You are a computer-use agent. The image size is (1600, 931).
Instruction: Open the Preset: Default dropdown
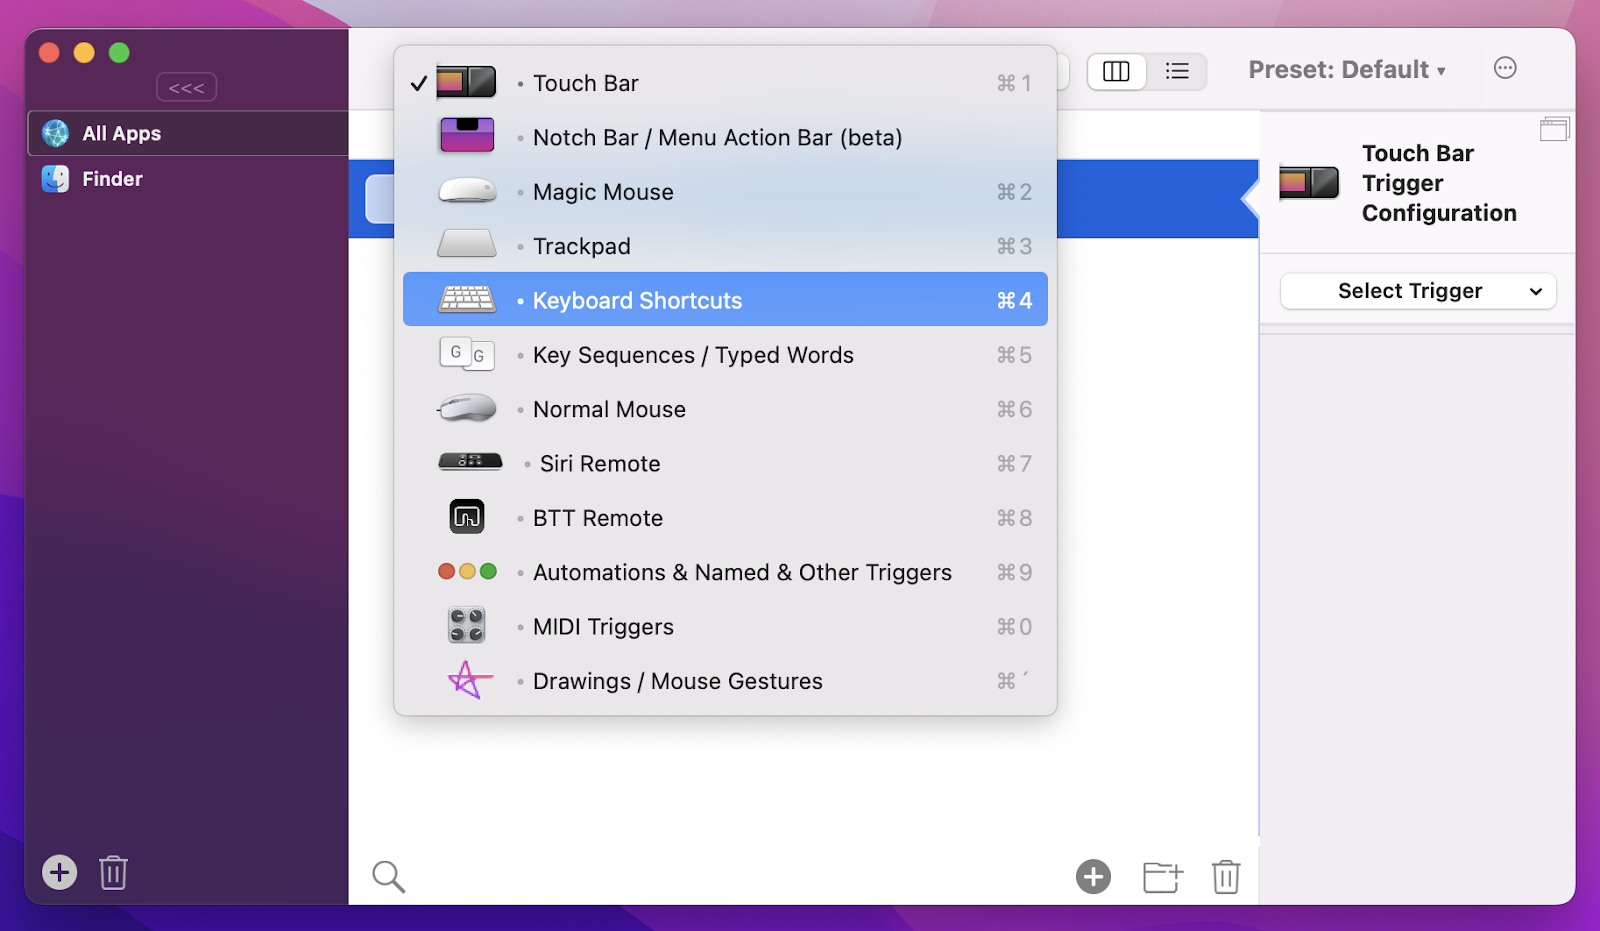[x=1346, y=69]
